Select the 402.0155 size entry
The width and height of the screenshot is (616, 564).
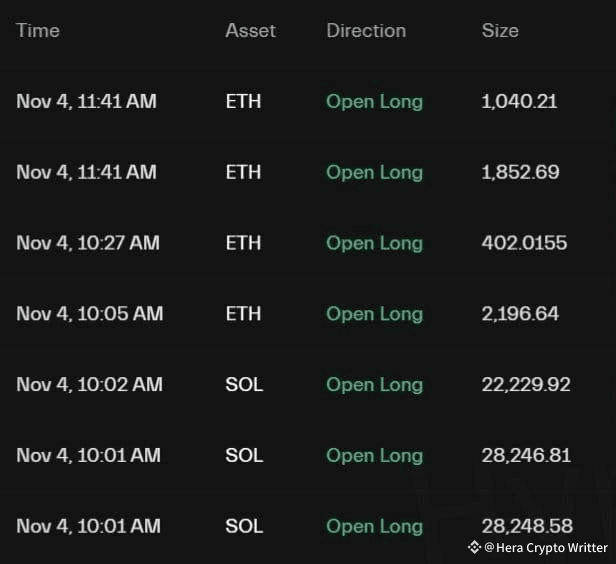point(524,243)
